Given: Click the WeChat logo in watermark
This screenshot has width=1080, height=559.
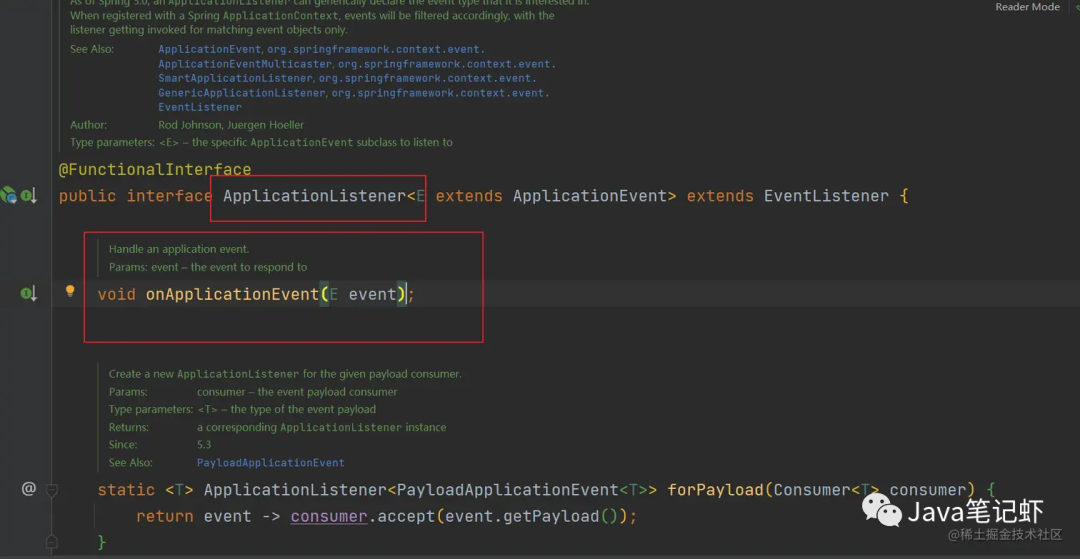Looking at the screenshot, I should [883, 513].
